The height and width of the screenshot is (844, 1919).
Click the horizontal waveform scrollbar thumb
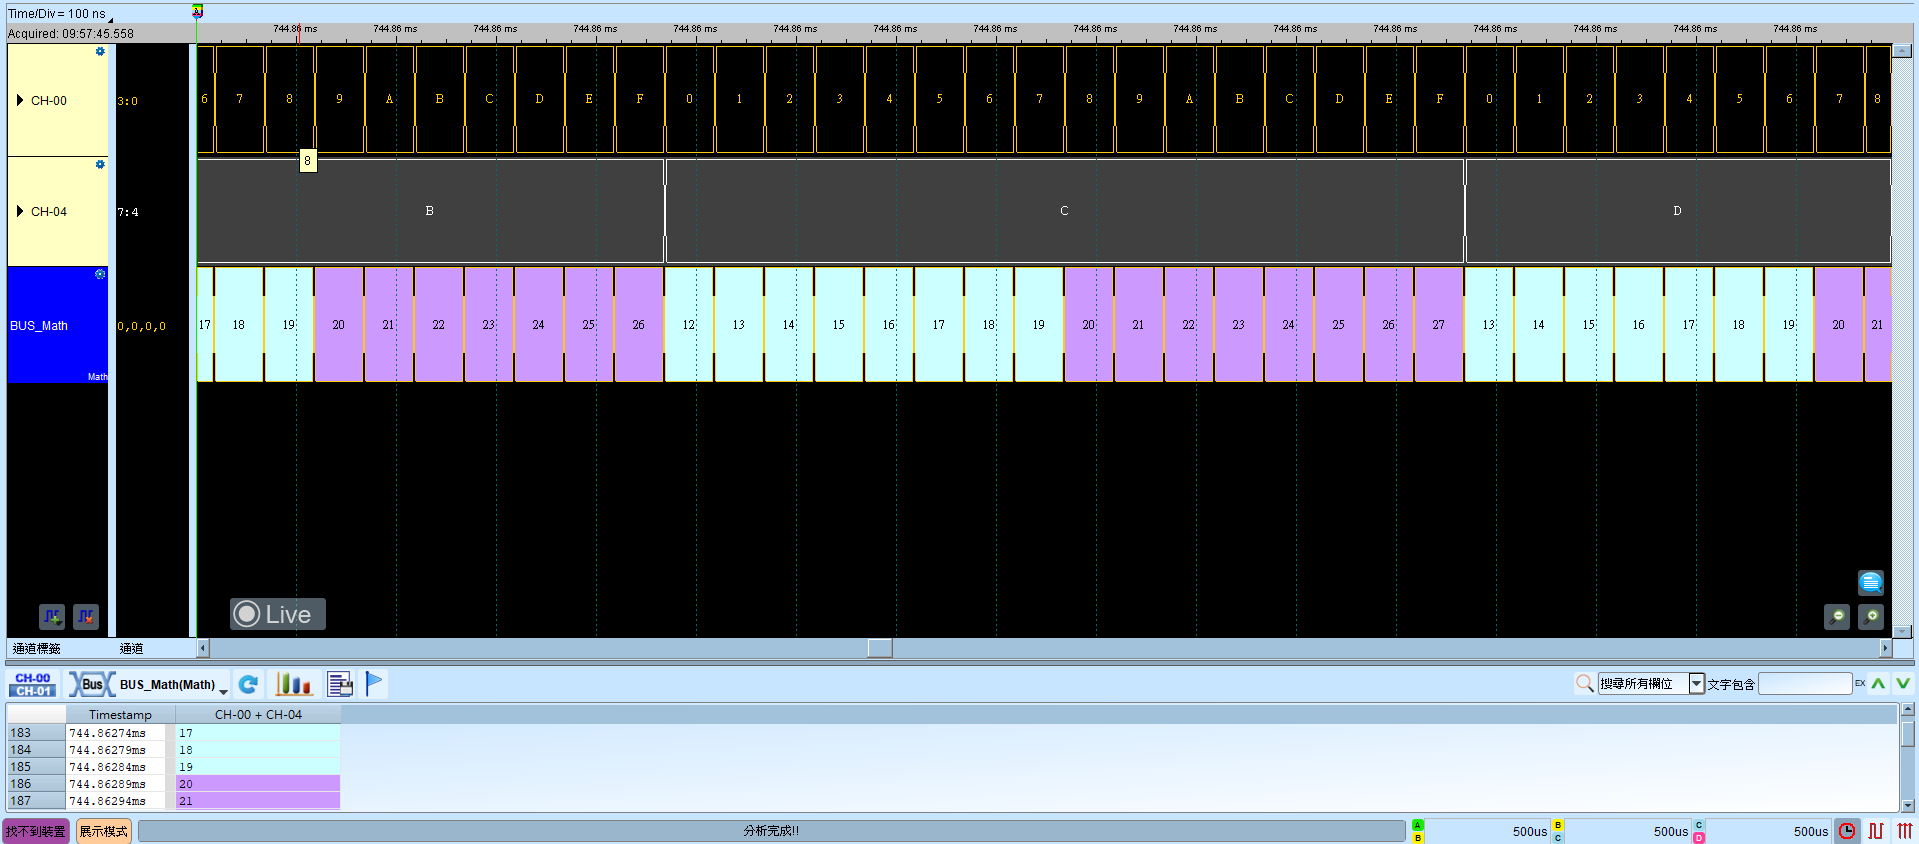click(880, 648)
